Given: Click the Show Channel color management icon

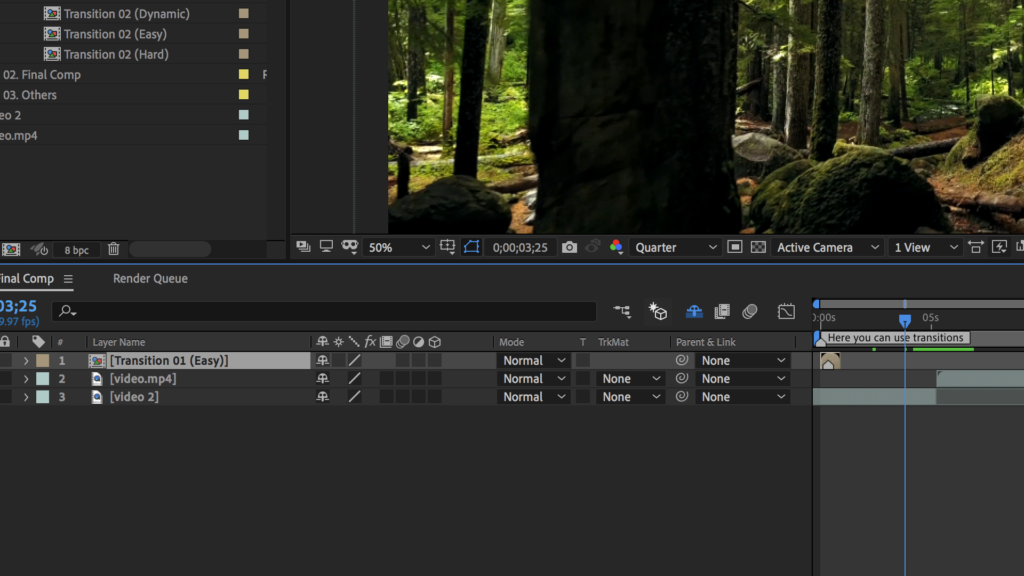Looking at the screenshot, I should point(616,247).
